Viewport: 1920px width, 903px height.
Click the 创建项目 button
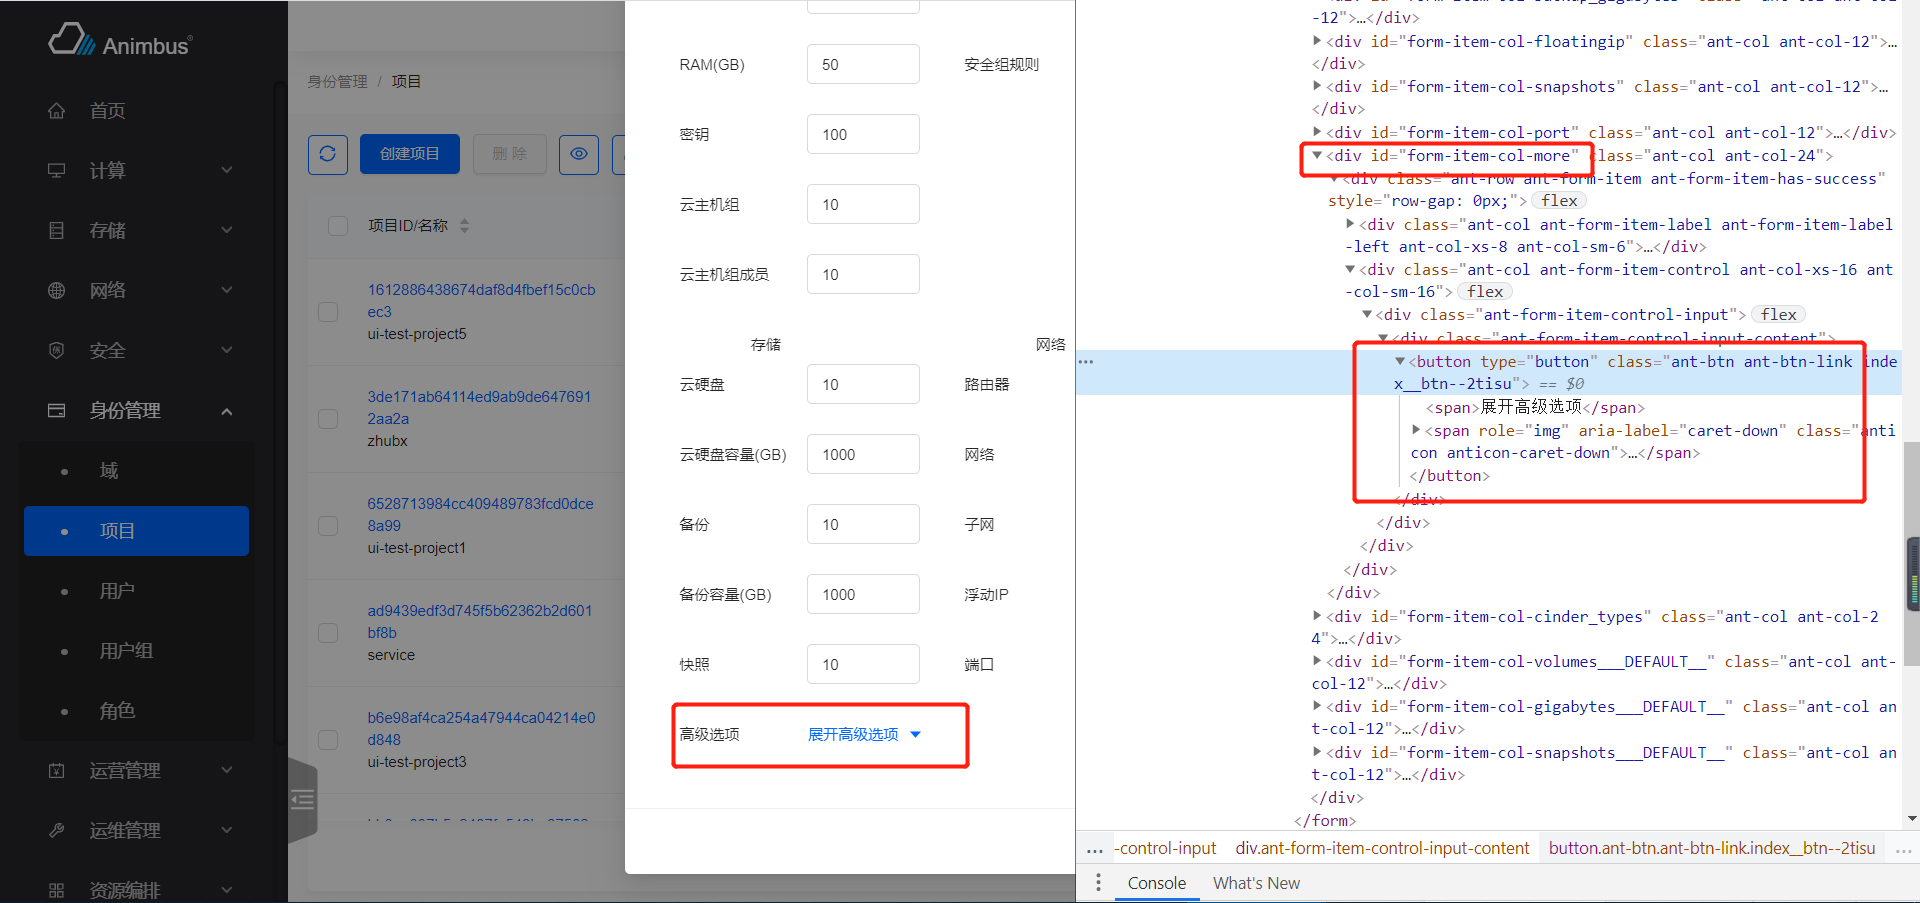(410, 154)
